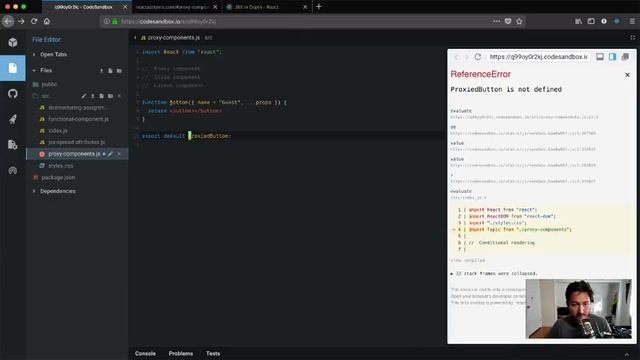Open the GitHub sidebar panel
The width and height of the screenshot is (640, 360).
13,93
